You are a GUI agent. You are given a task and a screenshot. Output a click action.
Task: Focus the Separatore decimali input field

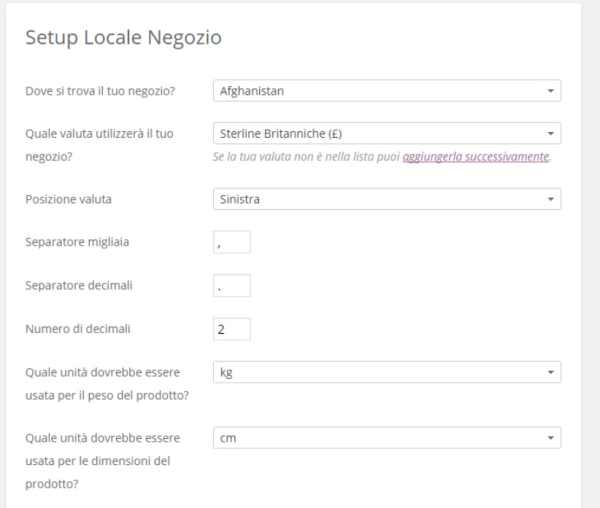[232, 285]
